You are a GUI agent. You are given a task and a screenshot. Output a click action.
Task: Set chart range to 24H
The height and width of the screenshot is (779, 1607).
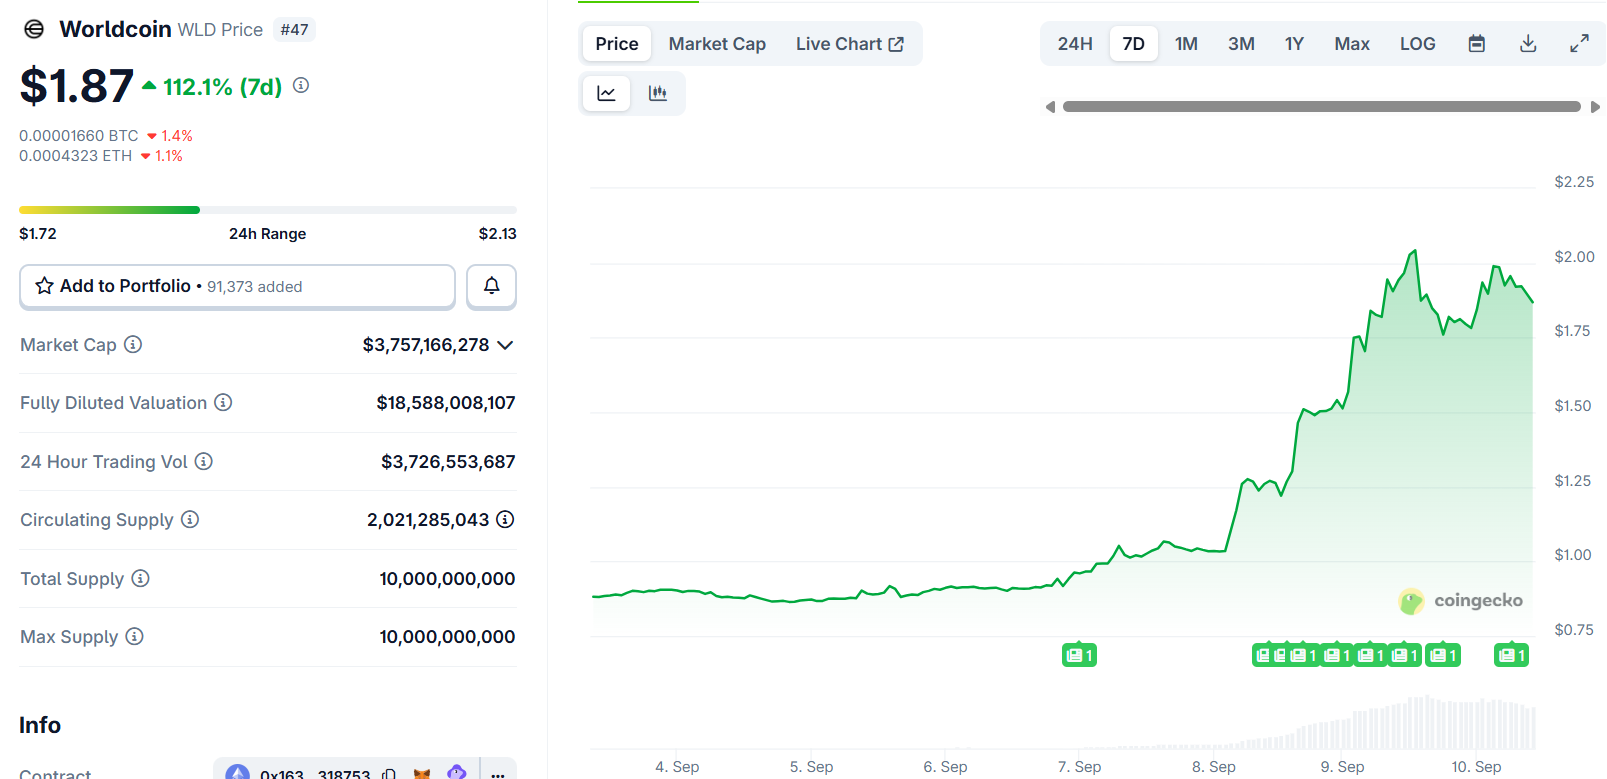click(1075, 44)
